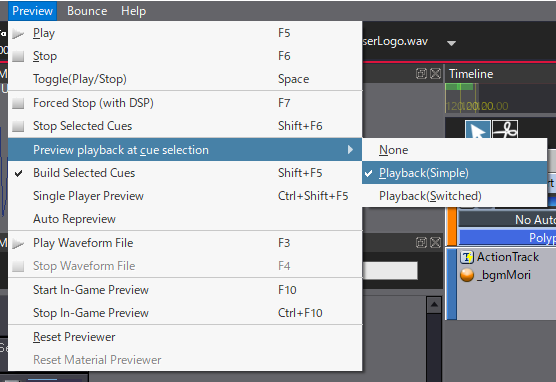Click the Play Waveform File icon
Viewport: 556px width, 382px height.
pos(18,243)
